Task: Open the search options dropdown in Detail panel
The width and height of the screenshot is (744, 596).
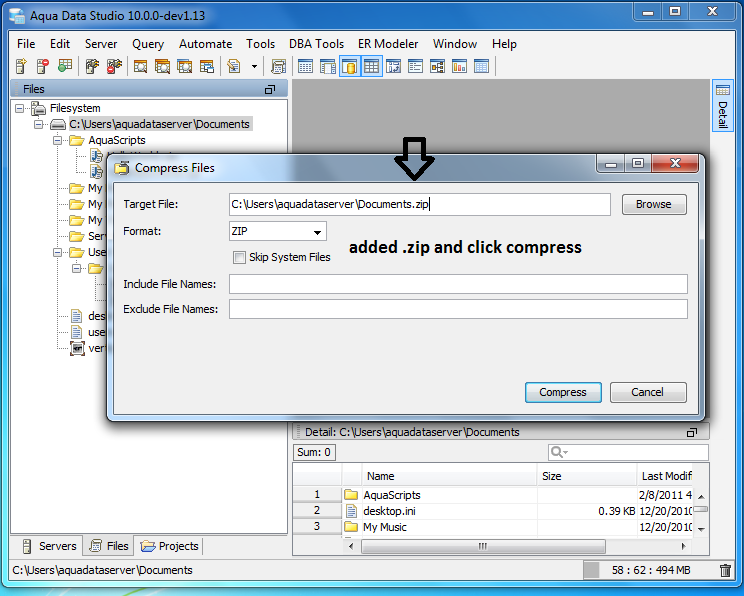Action: tap(559, 452)
